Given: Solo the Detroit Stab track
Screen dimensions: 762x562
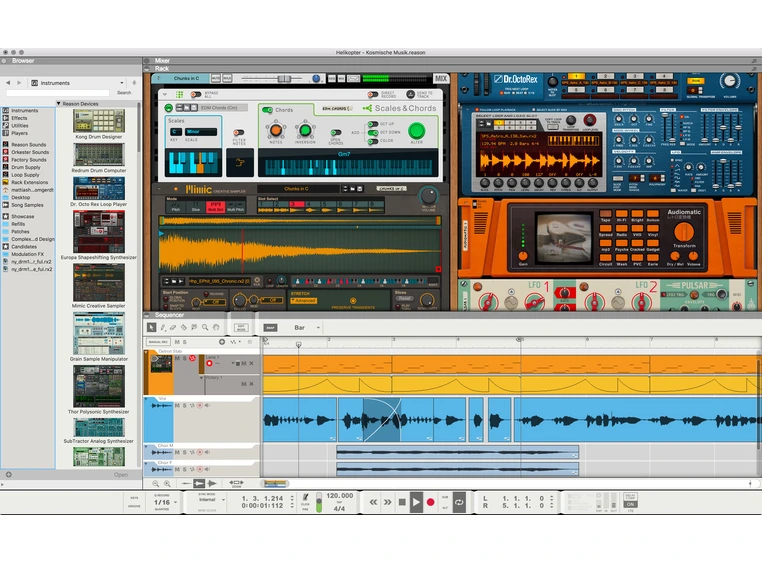Looking at the screenshot, I should tap(184, 358).
